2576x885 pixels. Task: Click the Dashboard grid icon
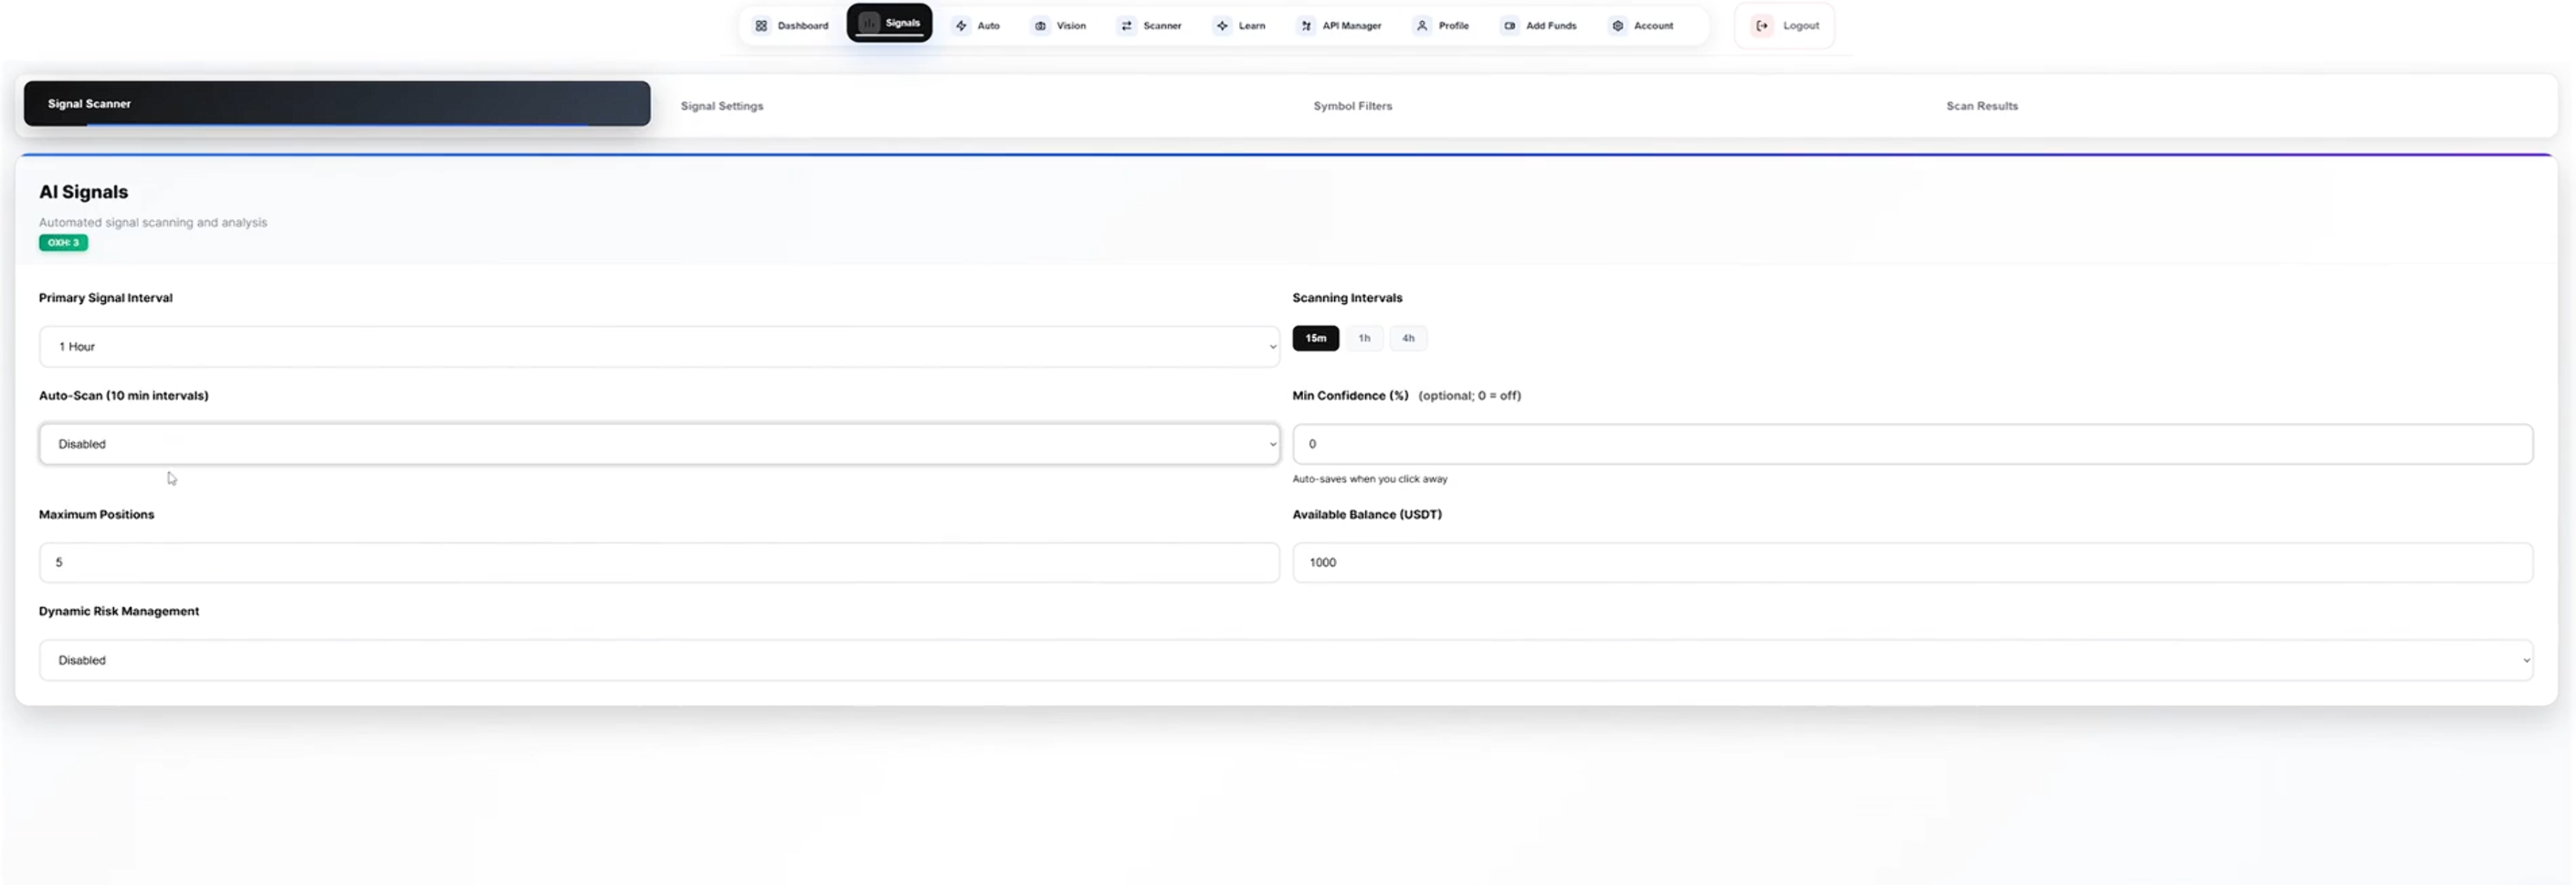(761, 26)
